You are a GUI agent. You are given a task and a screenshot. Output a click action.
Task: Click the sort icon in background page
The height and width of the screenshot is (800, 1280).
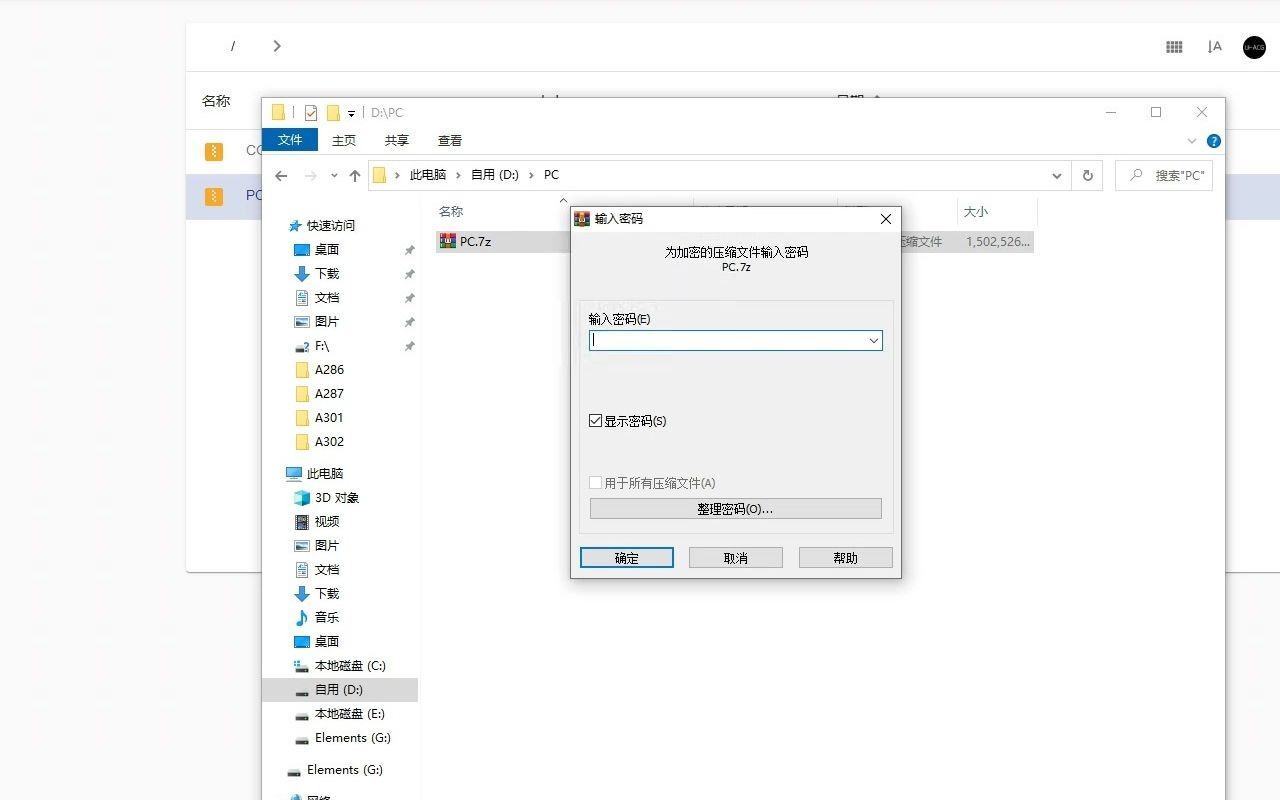(1215, 47)
